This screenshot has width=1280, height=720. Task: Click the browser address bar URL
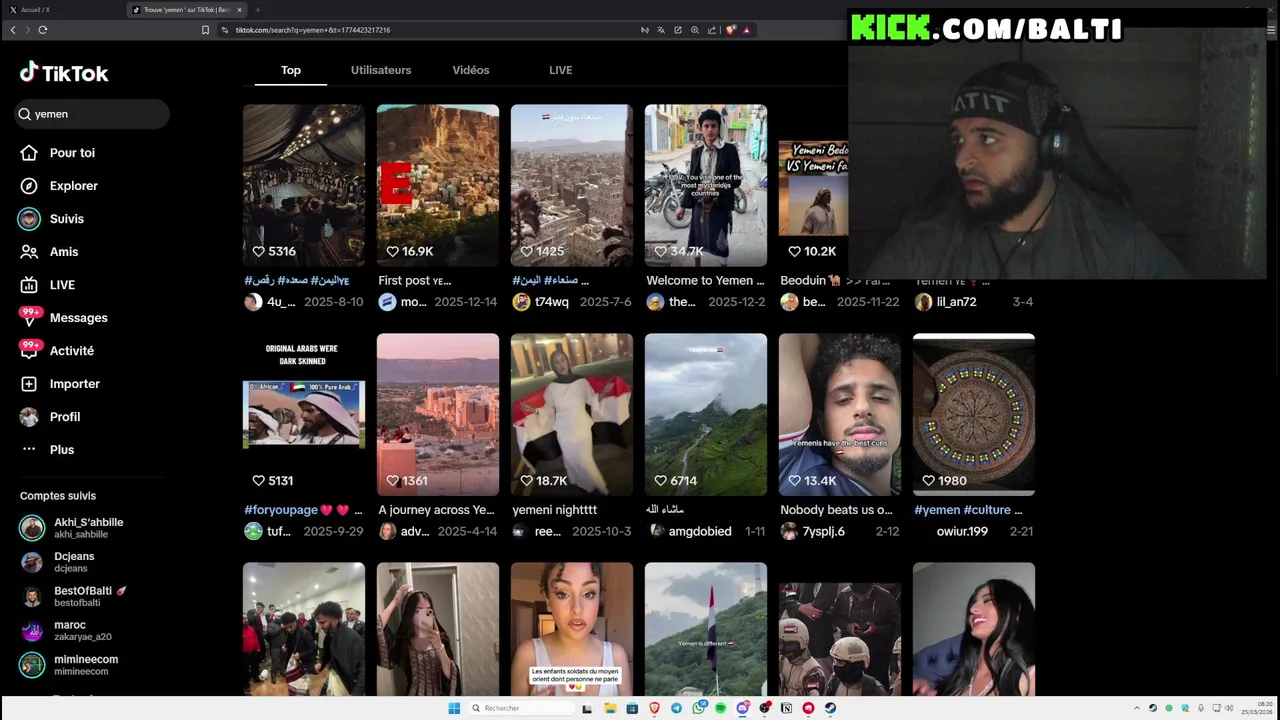313,30
